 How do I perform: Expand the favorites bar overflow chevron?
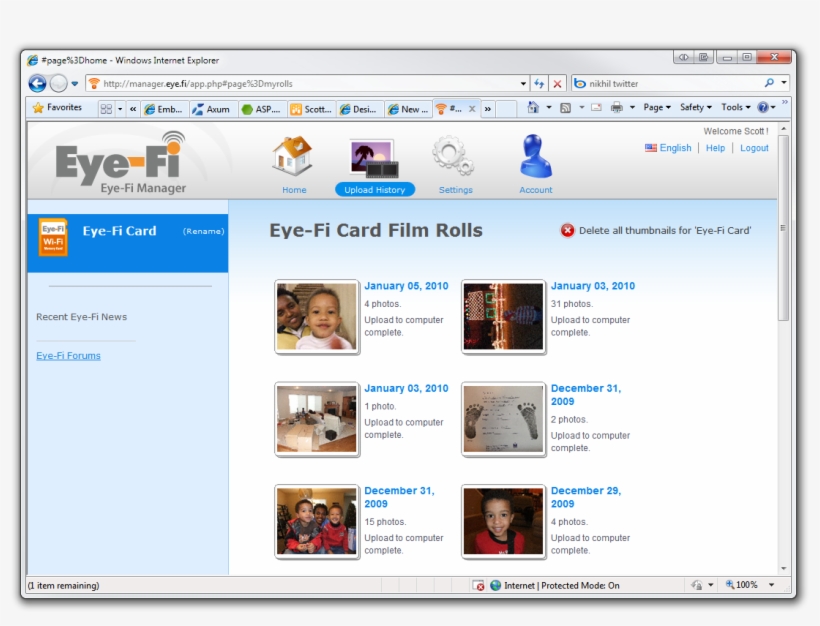coord(135,108)
